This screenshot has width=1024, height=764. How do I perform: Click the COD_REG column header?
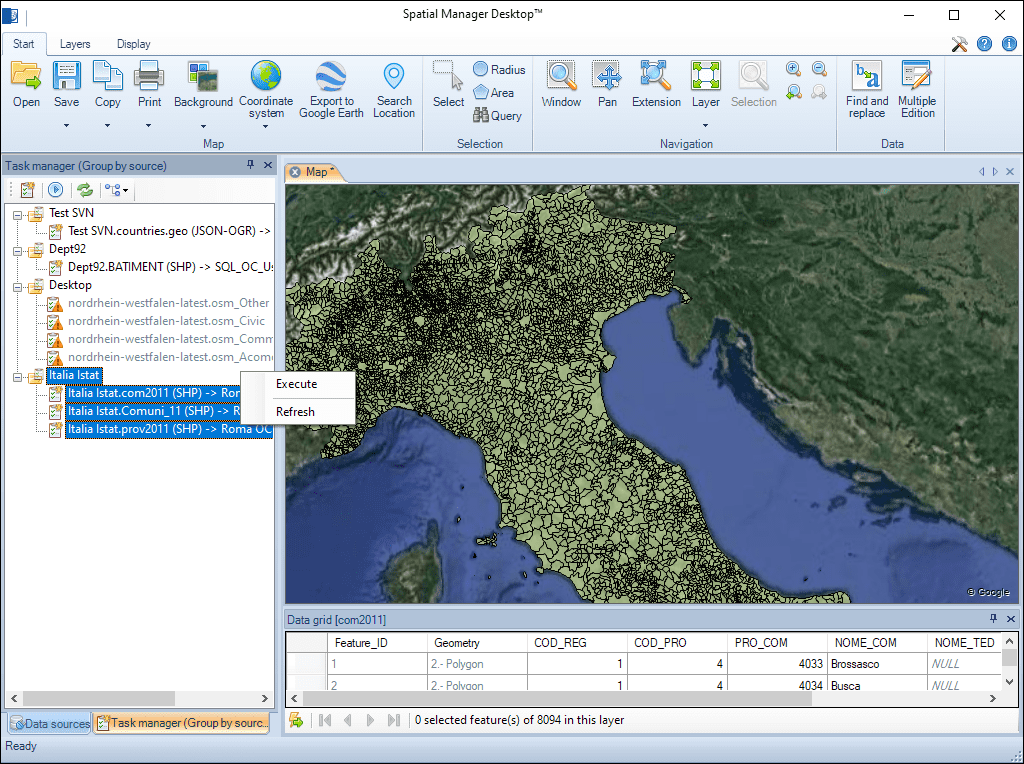click(x=577, y=643)
